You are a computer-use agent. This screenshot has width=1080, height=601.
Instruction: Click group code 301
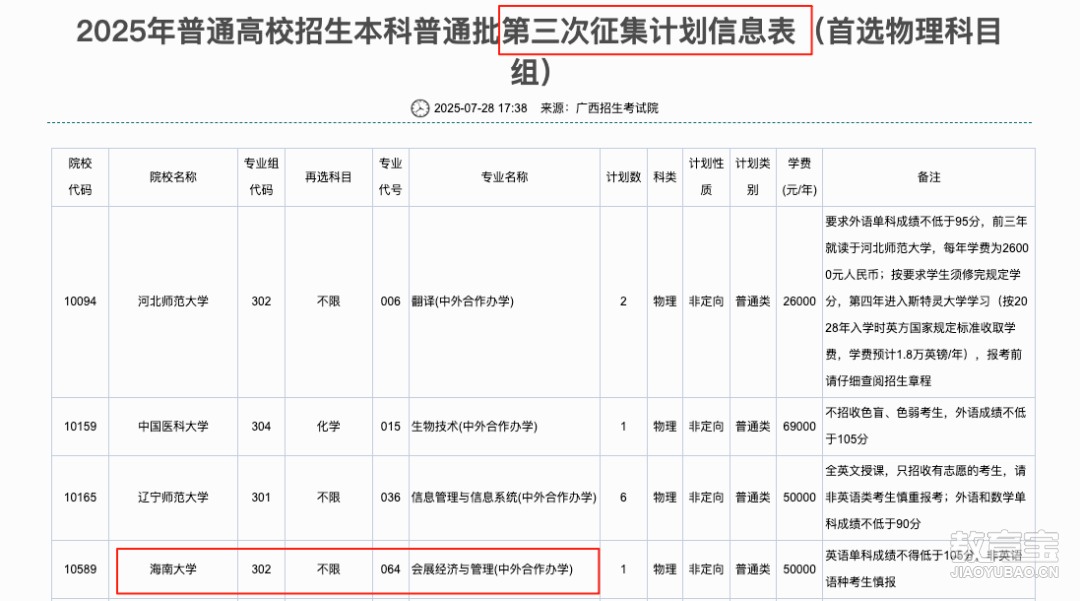pyautogui.click(x=261, y=497)
